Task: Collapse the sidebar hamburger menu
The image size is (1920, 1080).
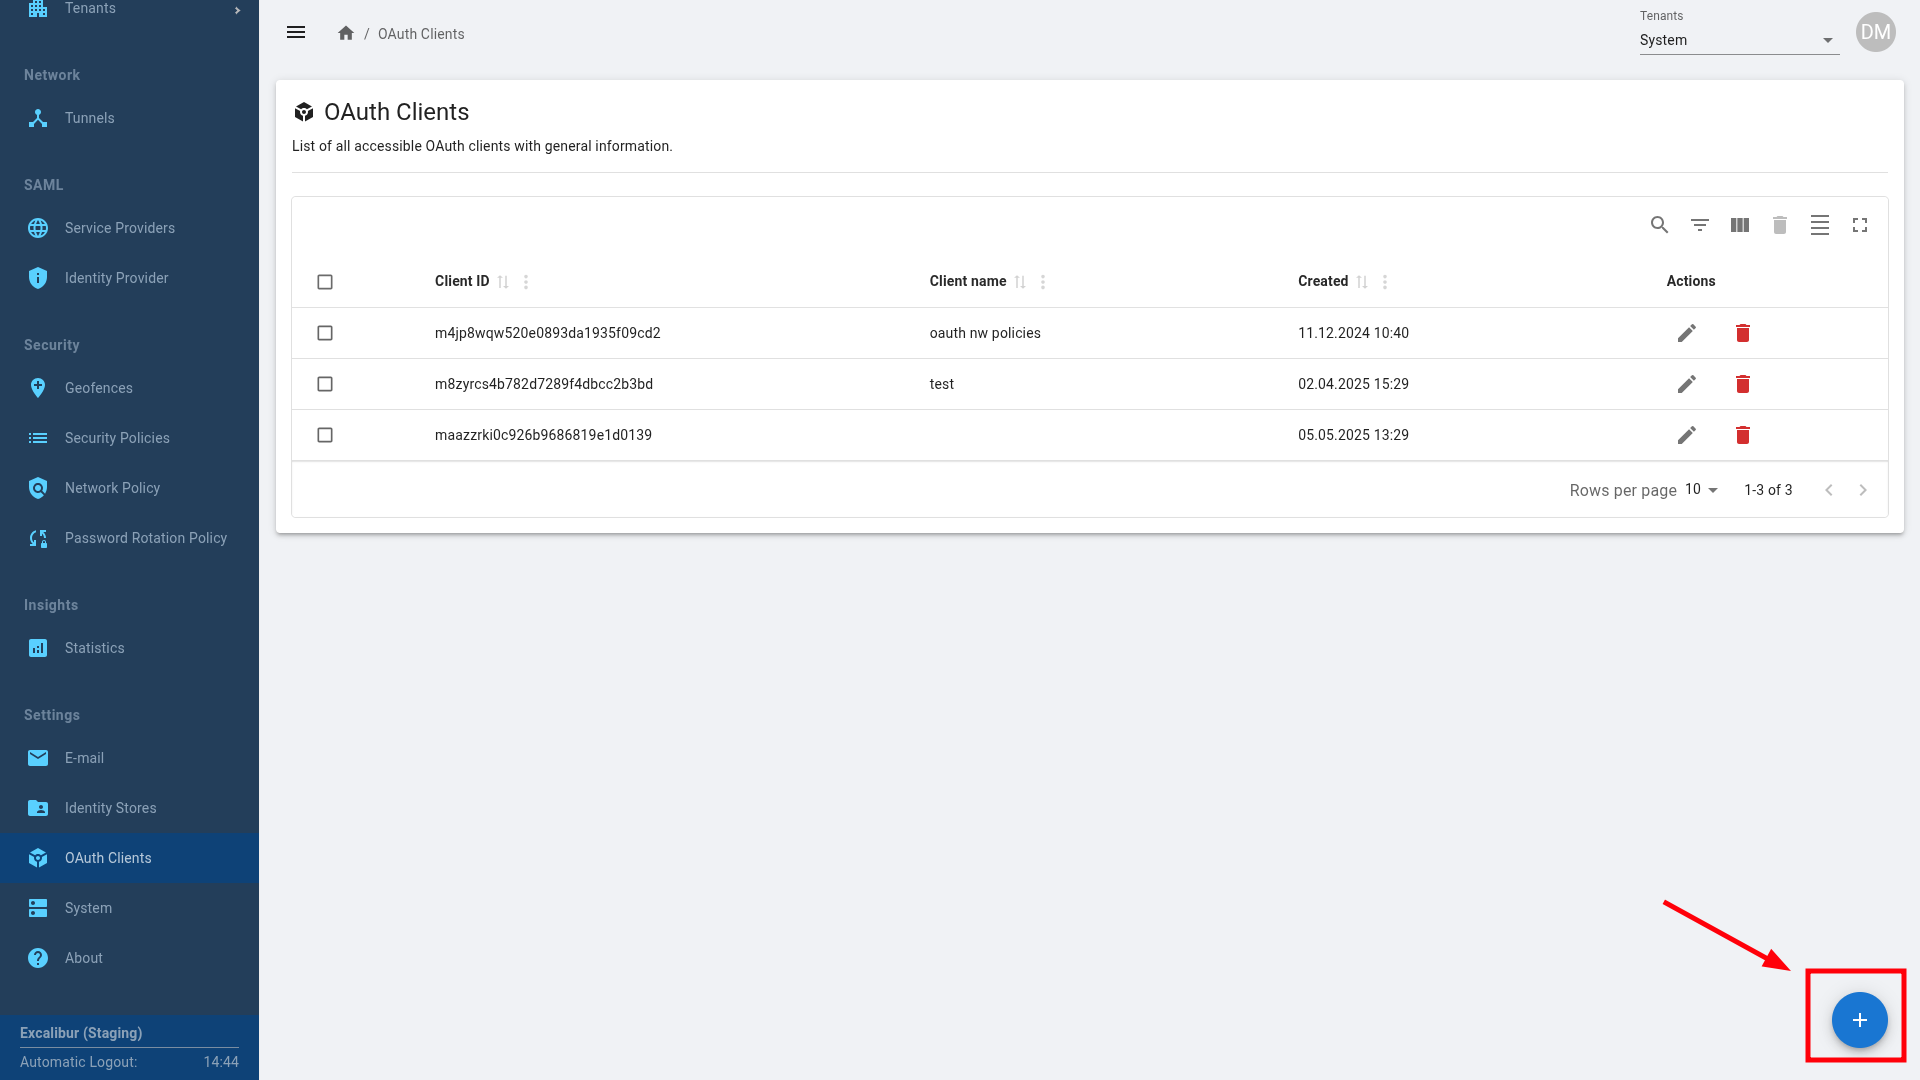Action: 296,33
